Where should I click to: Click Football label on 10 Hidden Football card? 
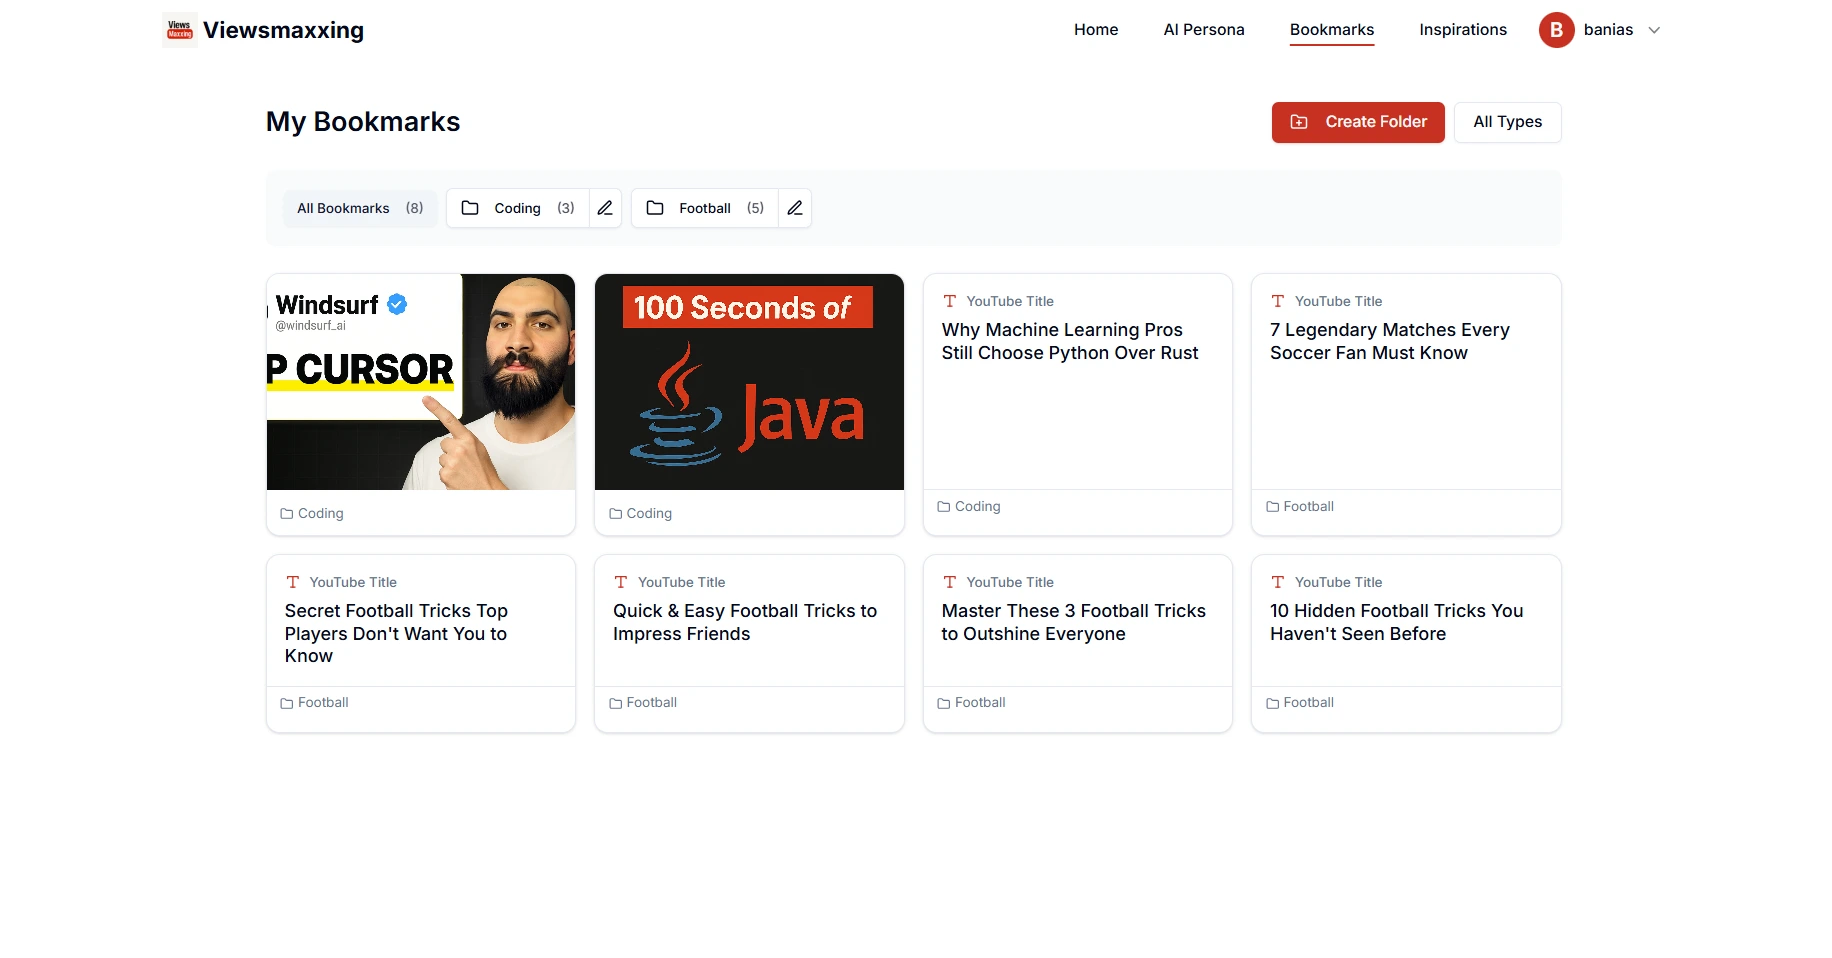1308,703
